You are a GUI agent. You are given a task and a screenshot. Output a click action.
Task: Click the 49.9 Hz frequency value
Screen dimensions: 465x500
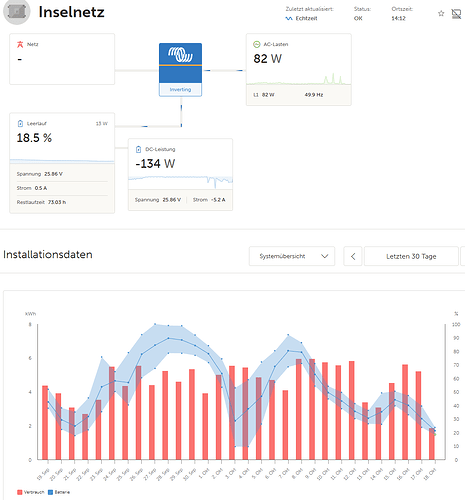point(314,95)
